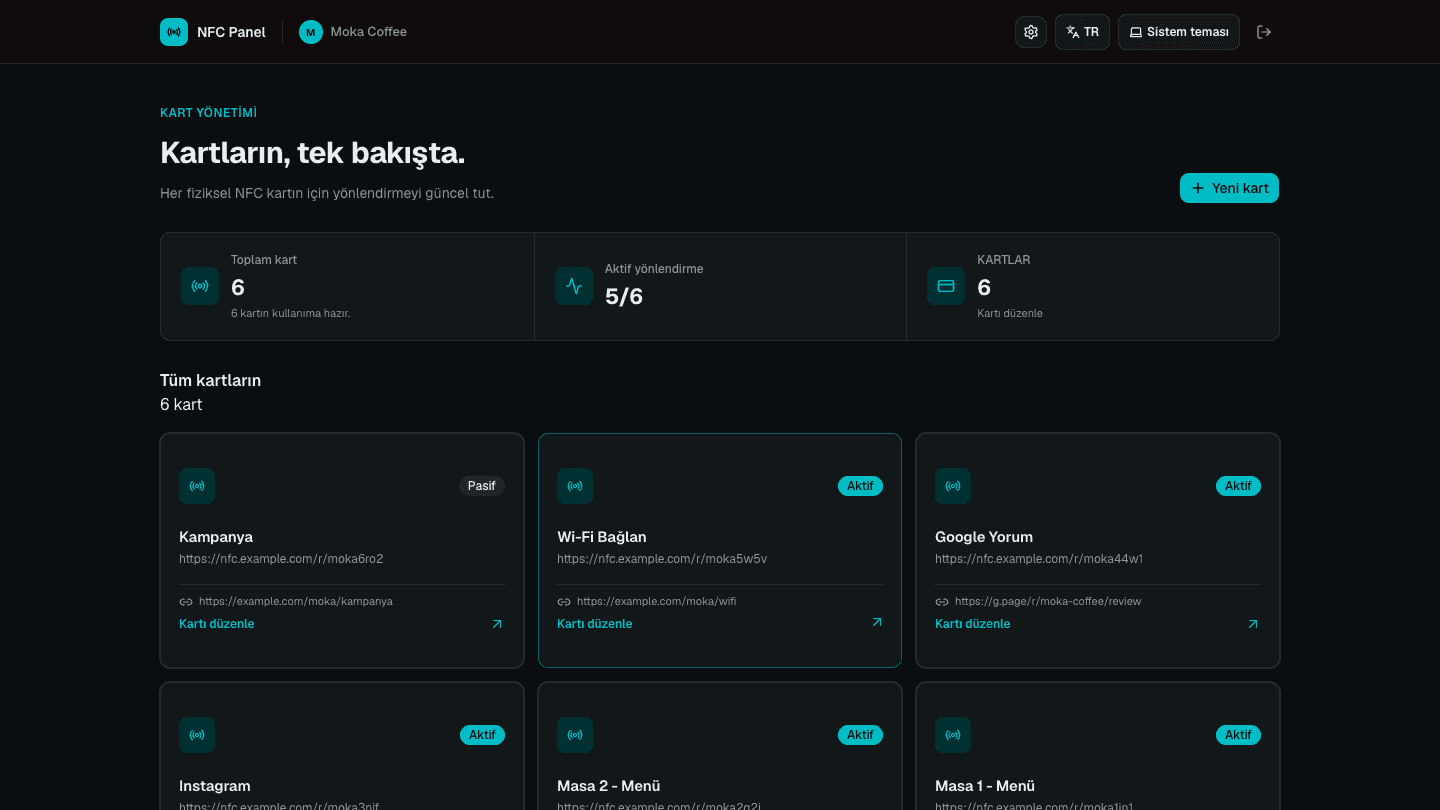Click the URL https://nfc.example.com/r/moka6ro2
This screenshot has width=1440, height=810.
pyautogui.click(x=281, y=559)
